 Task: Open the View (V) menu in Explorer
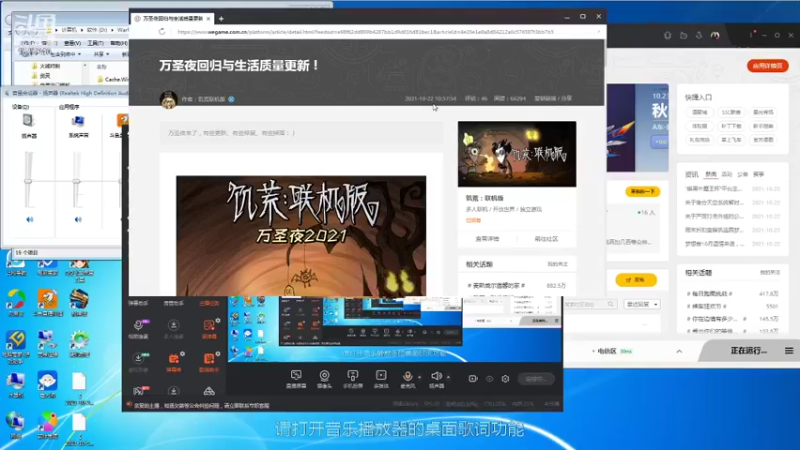72,43
